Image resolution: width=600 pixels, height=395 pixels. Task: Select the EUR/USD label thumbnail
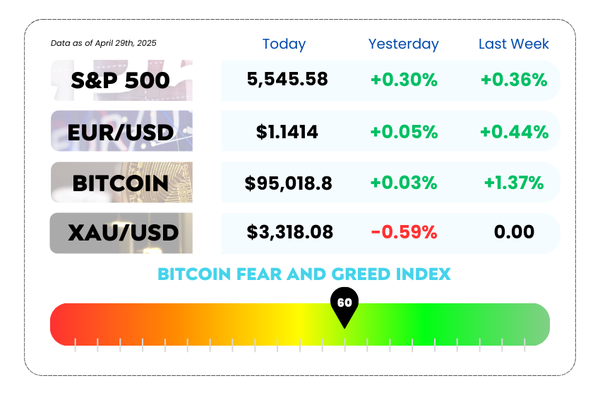[122, 131]
